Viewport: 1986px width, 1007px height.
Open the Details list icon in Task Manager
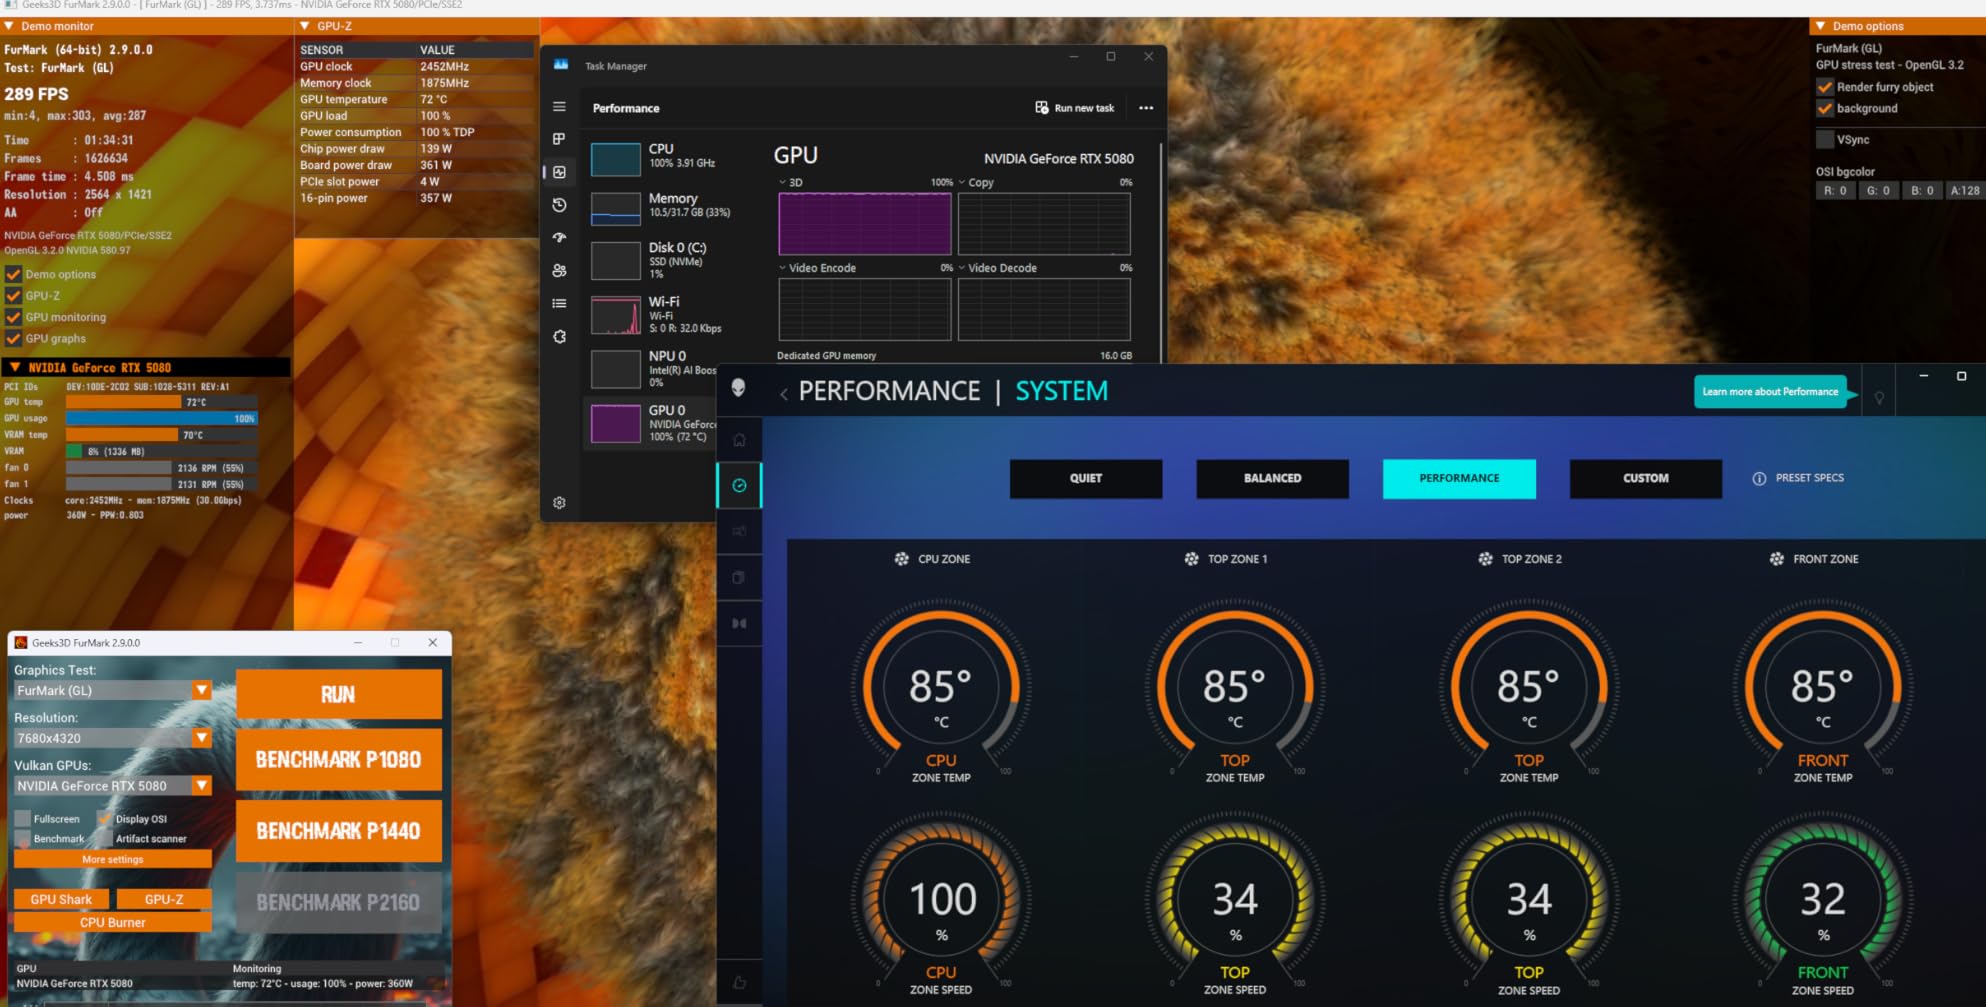click(559, 304)
